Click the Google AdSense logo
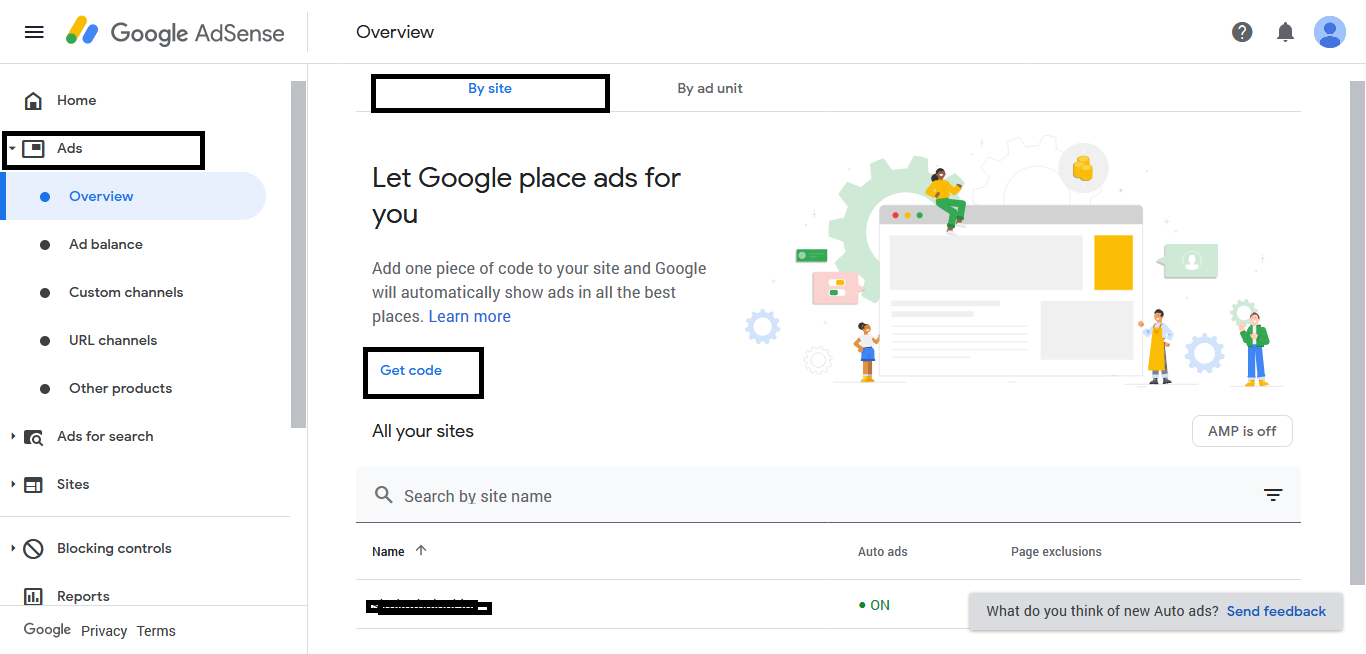Viewport: 1366px width, 654px height. tap(176, 32)
